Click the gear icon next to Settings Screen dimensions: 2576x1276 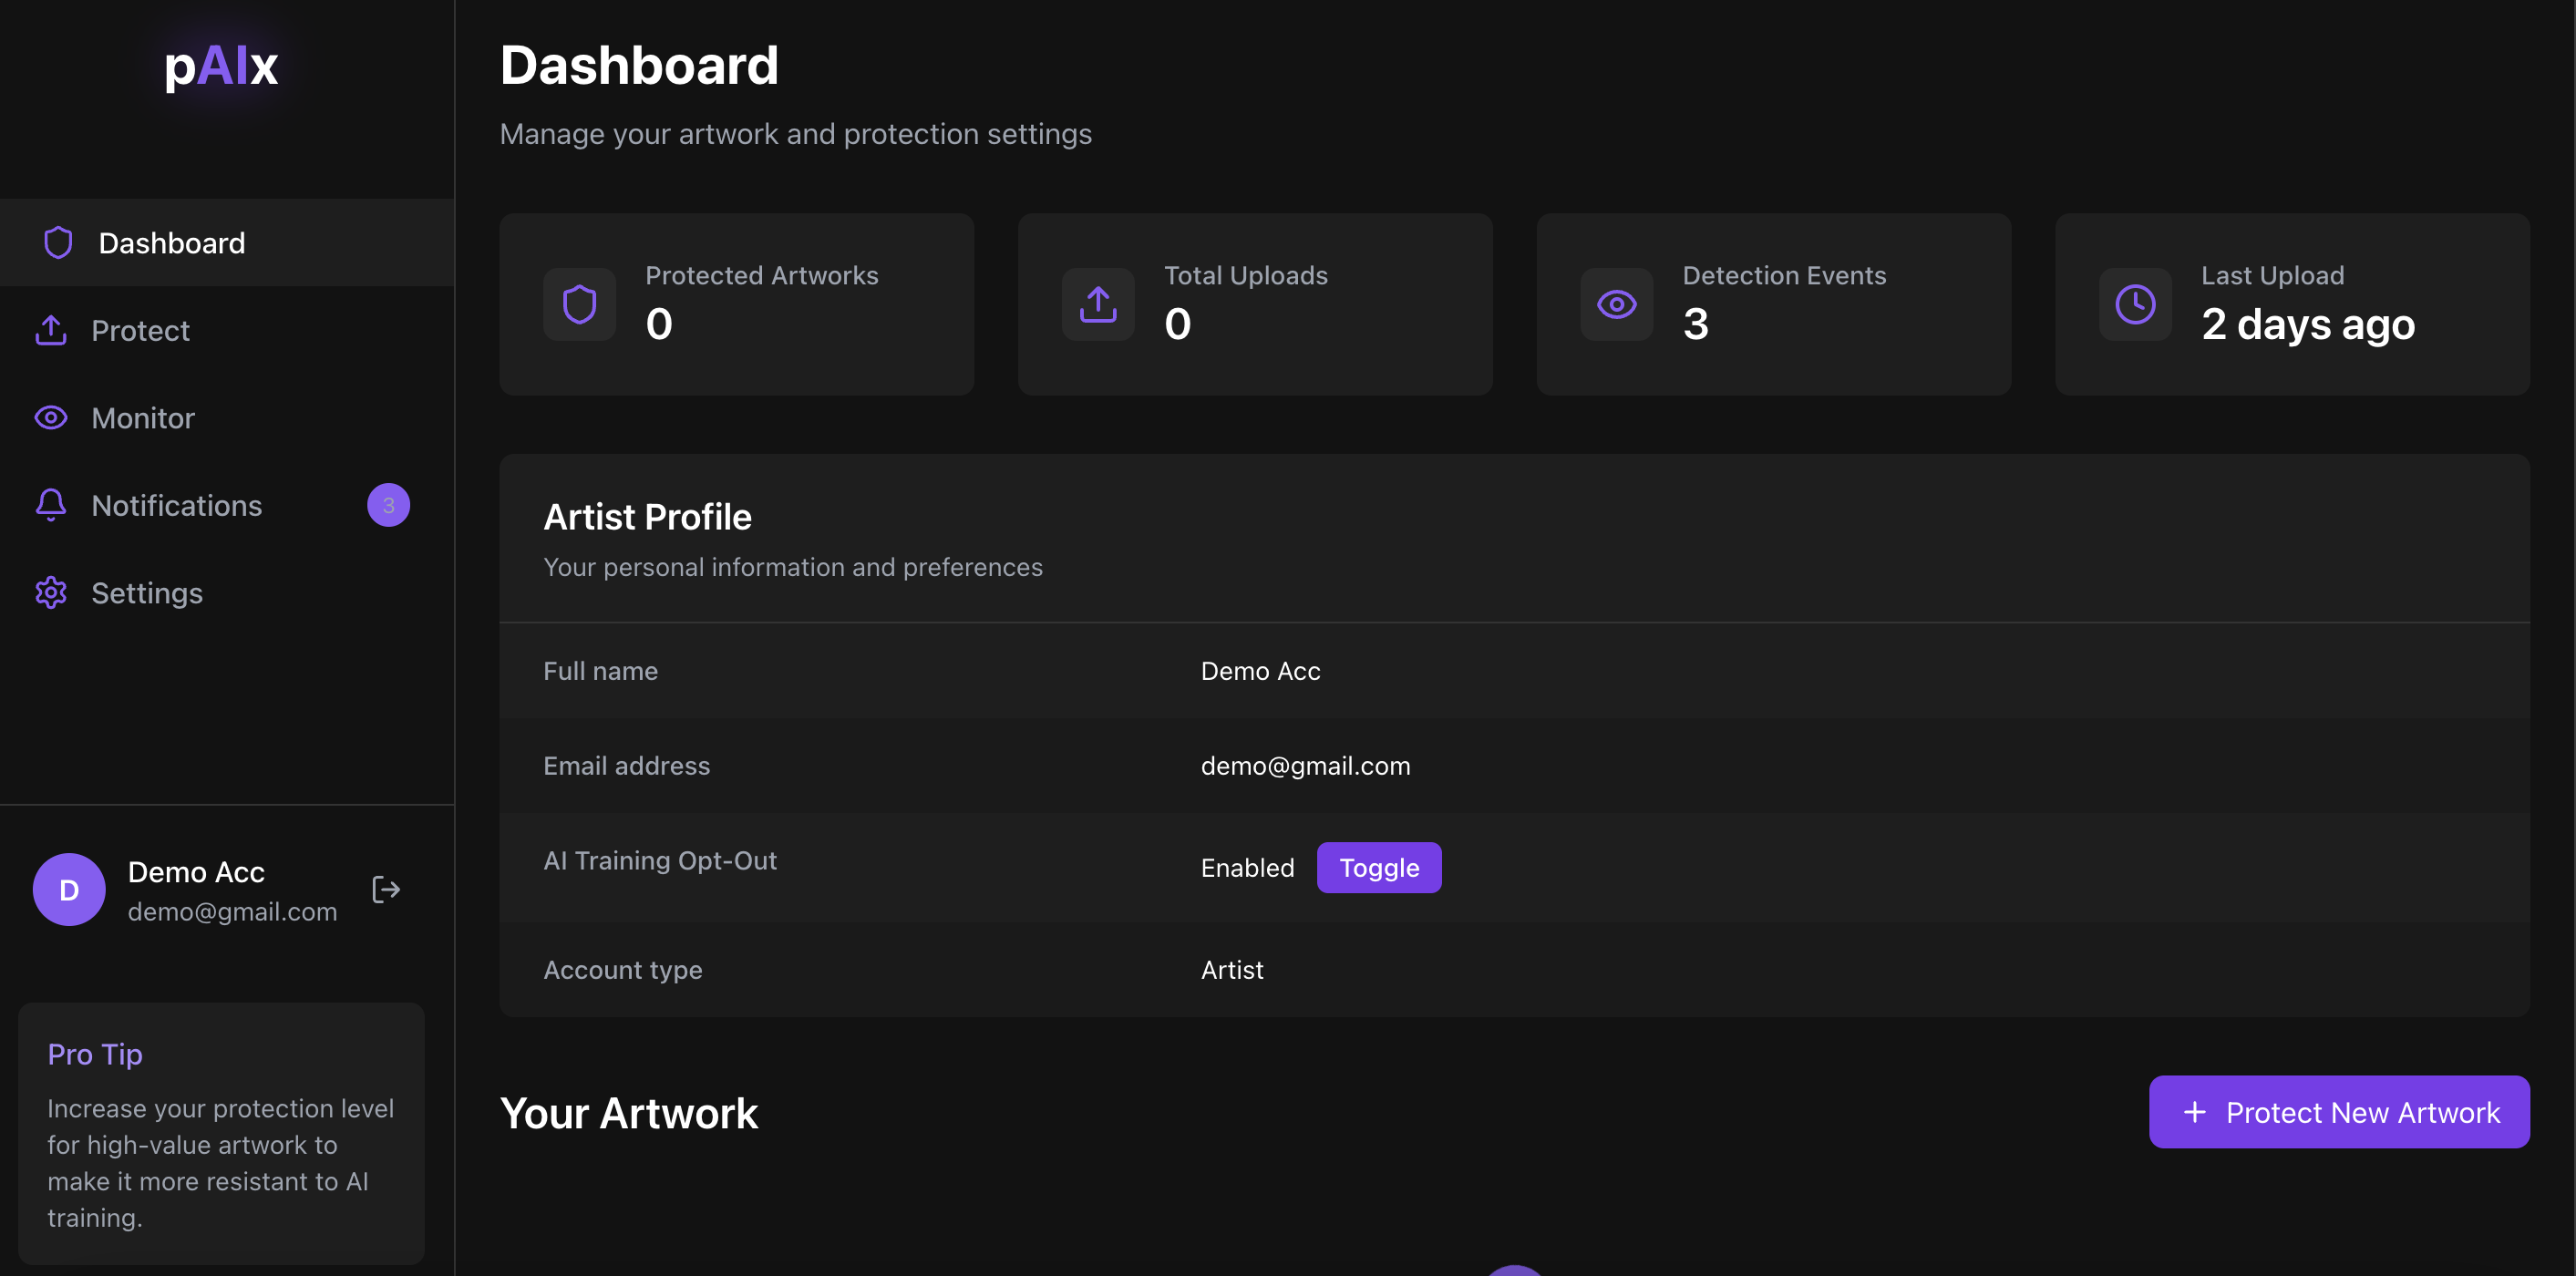coord(51,593)
